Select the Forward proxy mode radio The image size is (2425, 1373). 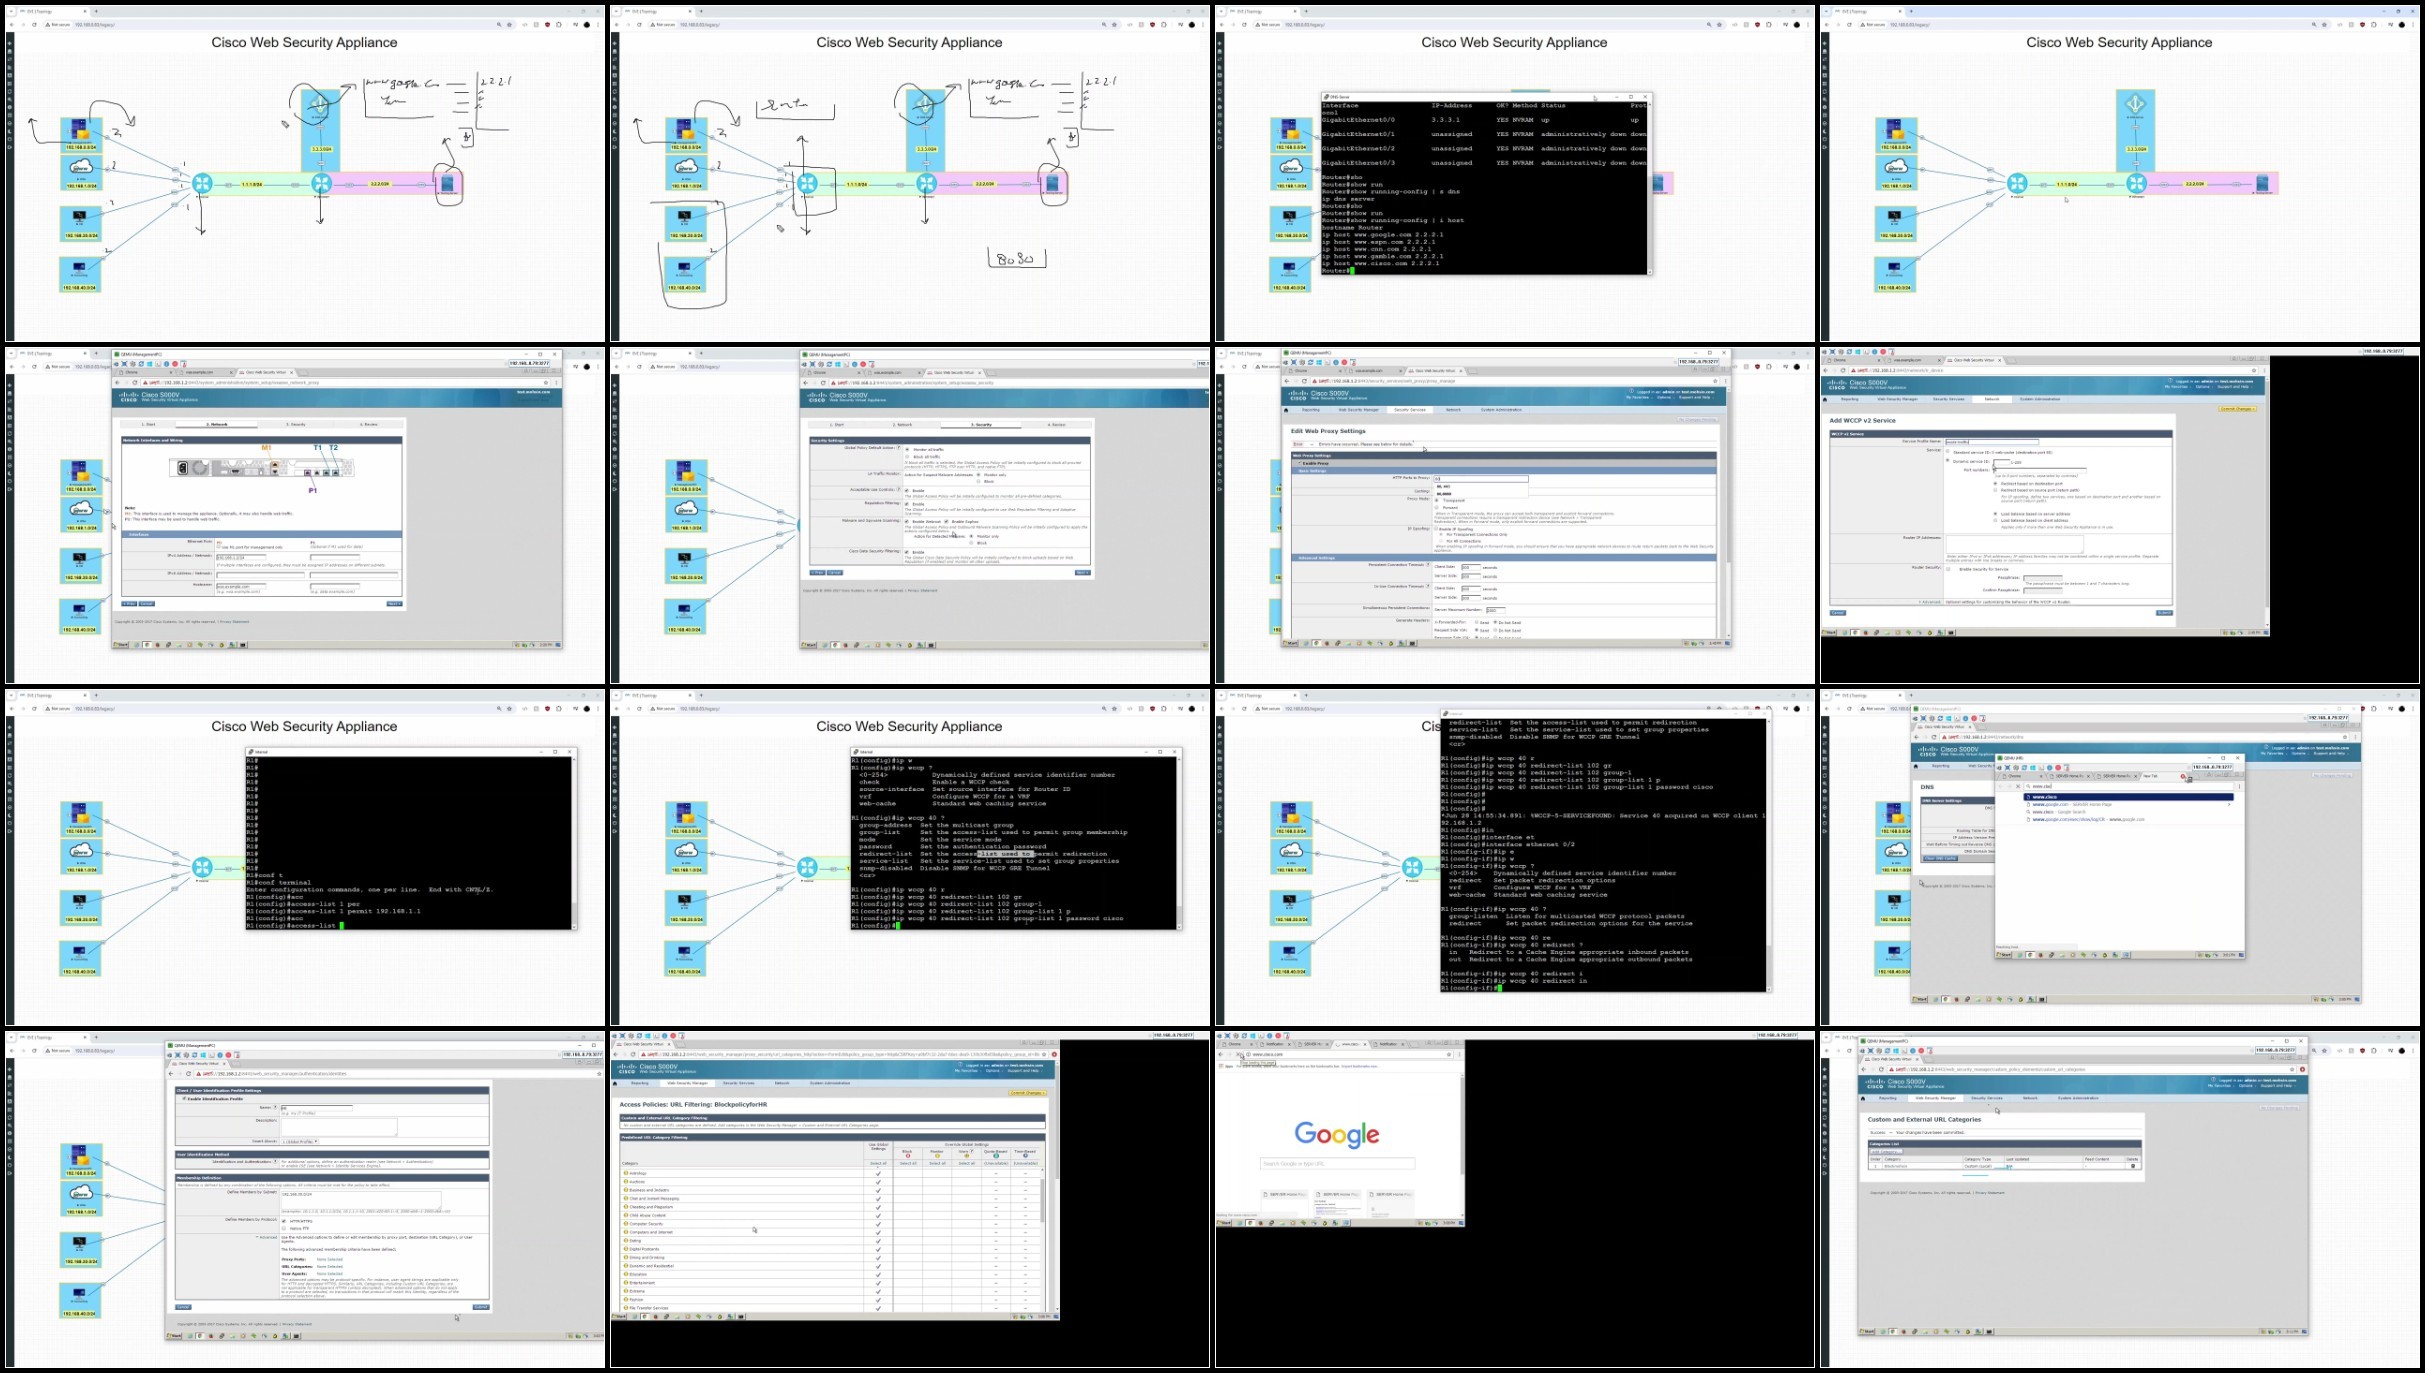pos(1436,507)
